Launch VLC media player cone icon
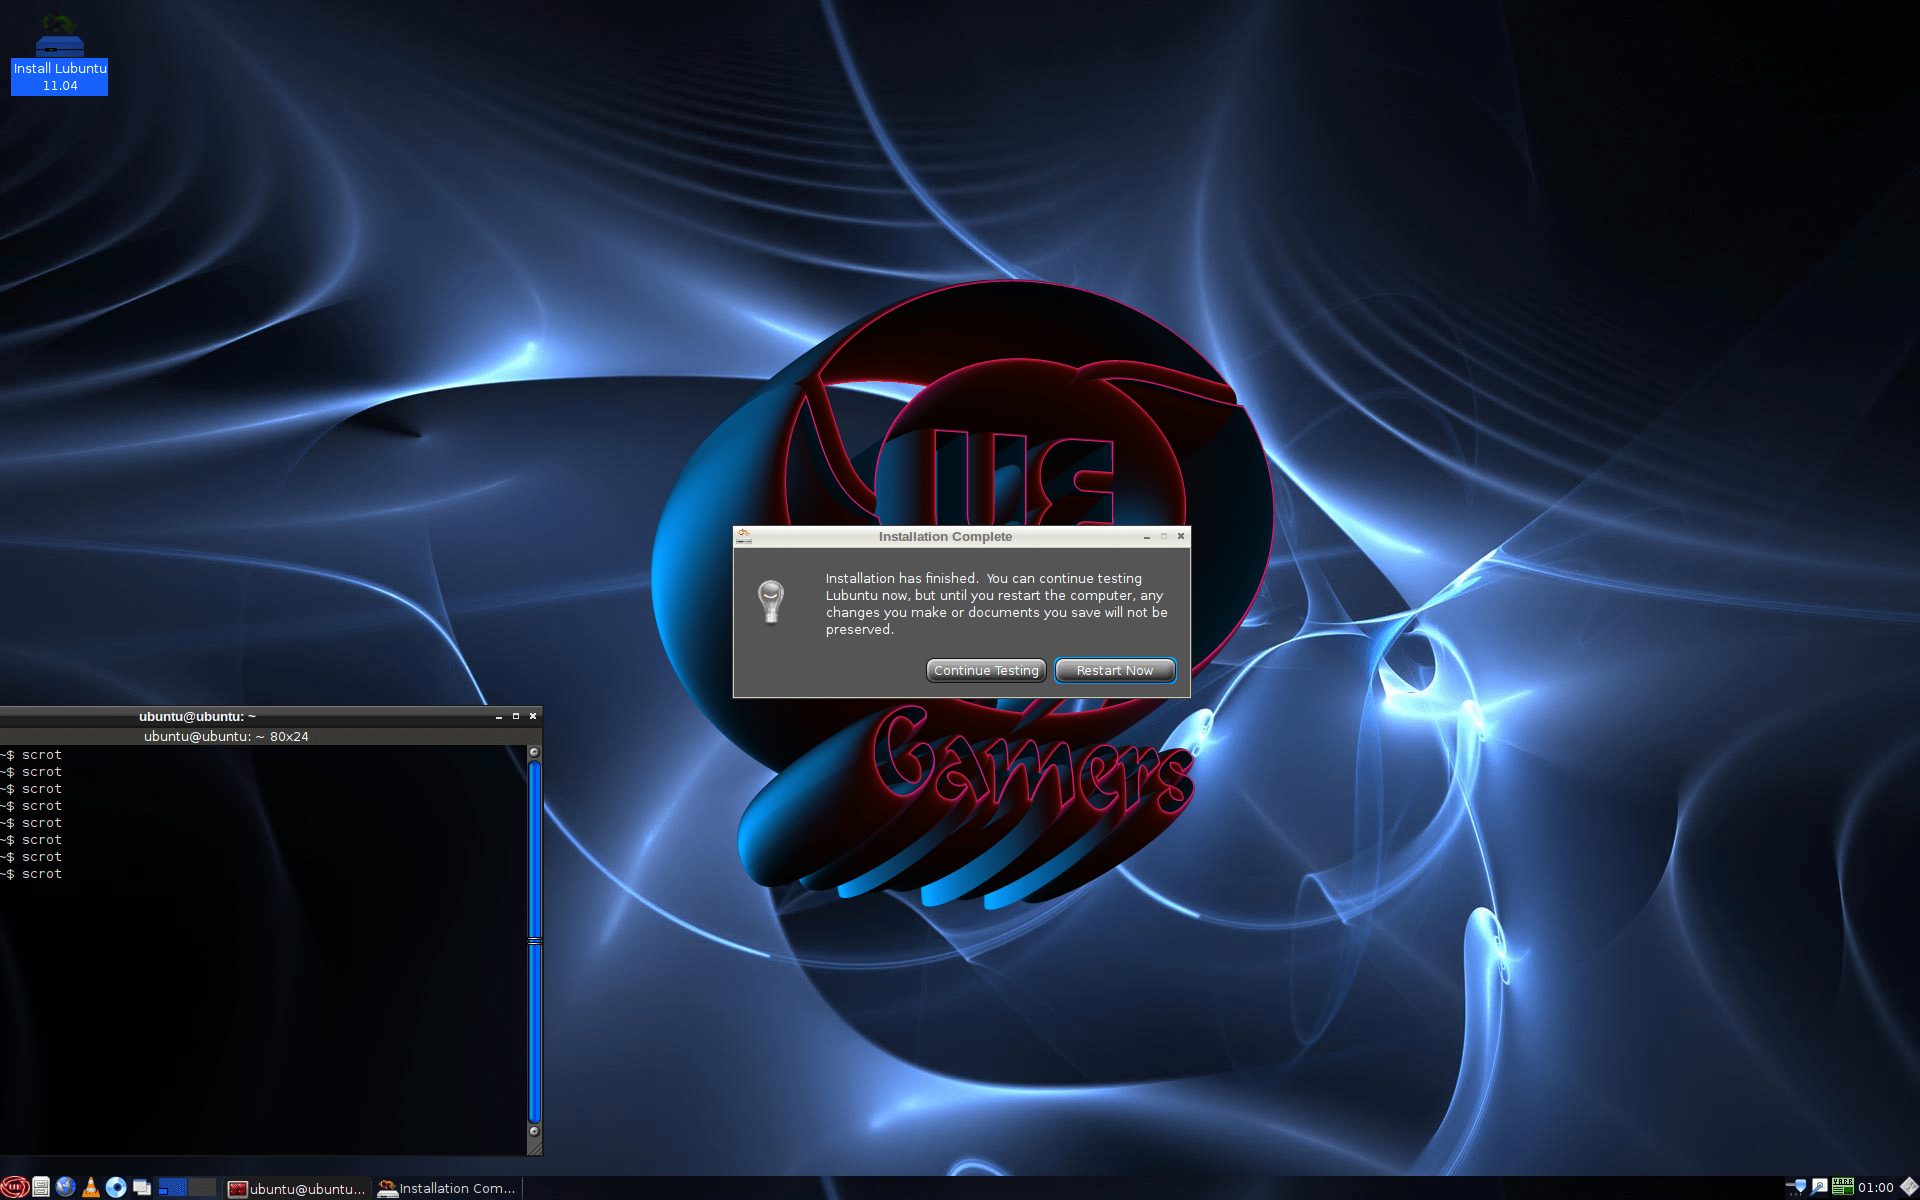Image resolution: width=1920 pixels, height=1200 pixels. [x=91, y=1187]
